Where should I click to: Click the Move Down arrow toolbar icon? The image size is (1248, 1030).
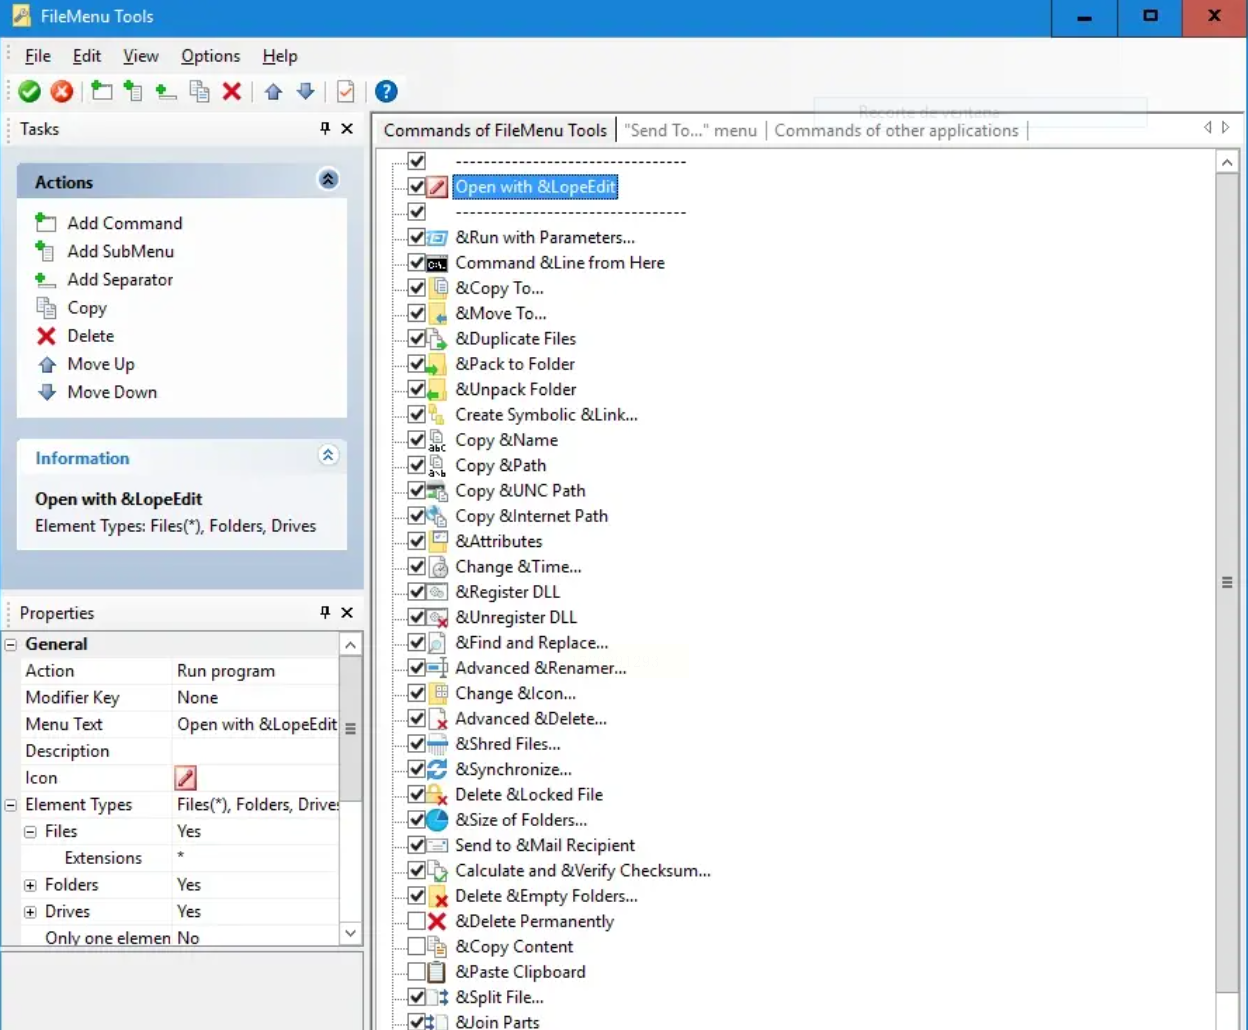point(306,92)
